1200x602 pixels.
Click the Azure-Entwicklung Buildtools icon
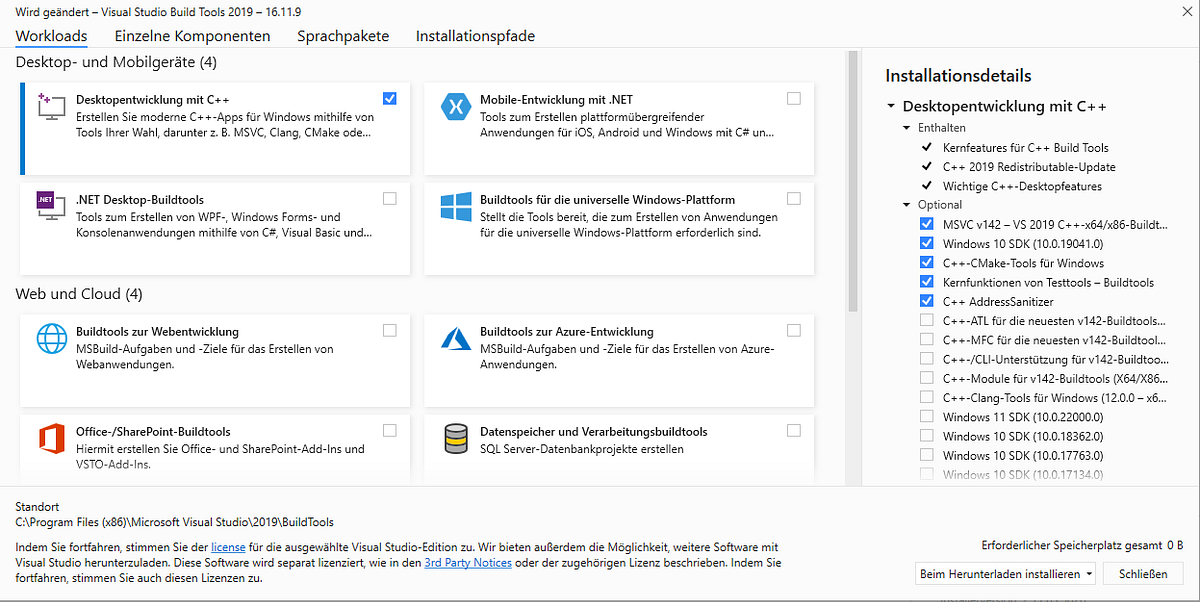click(x=456, y=339)
